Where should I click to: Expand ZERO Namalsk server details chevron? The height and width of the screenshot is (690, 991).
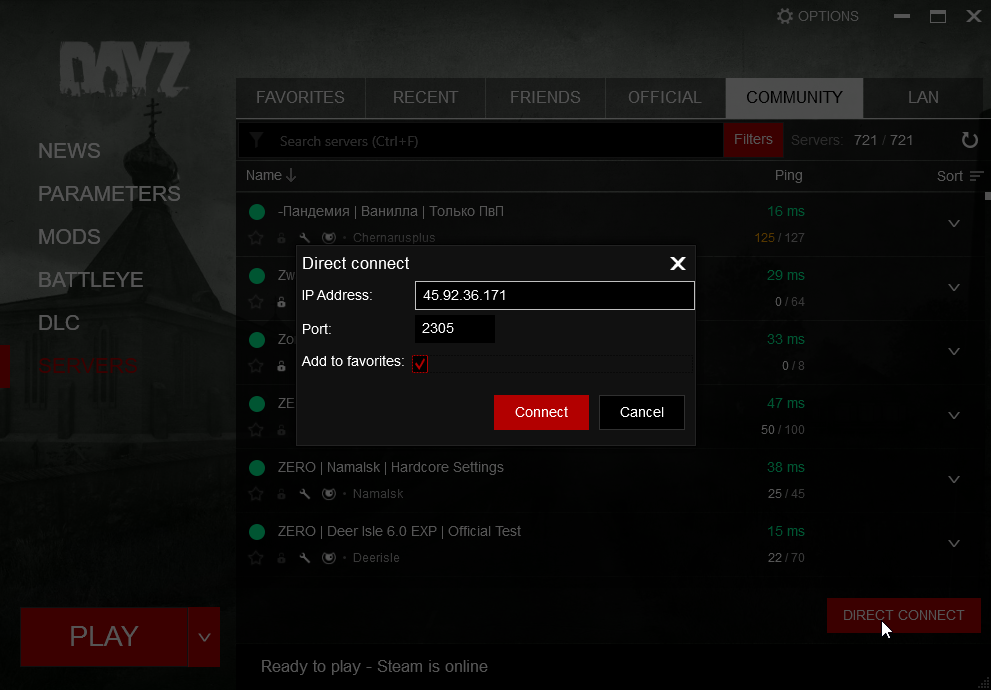point(954,479)
